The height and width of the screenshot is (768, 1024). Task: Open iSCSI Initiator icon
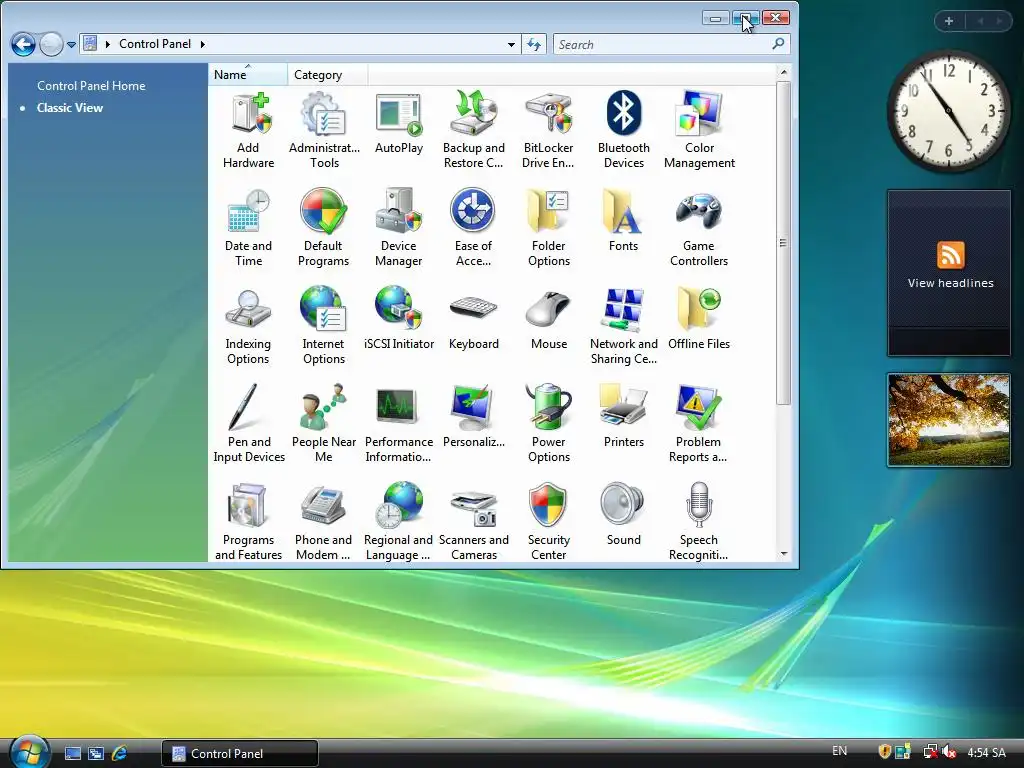pos(398,319)
